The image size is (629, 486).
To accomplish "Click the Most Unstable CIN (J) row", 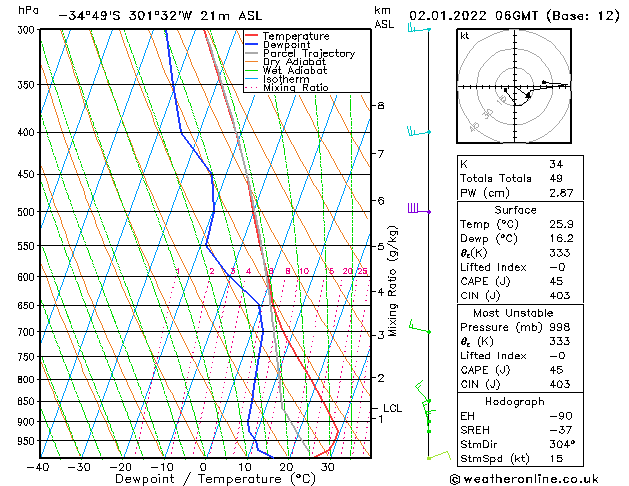I will [520, 384].
